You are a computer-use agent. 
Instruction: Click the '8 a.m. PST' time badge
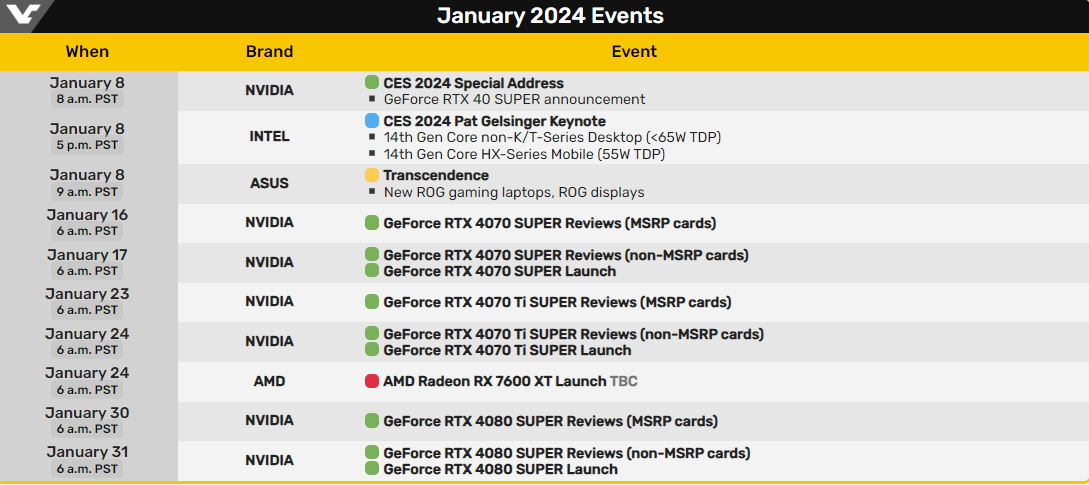click(88, 99)
